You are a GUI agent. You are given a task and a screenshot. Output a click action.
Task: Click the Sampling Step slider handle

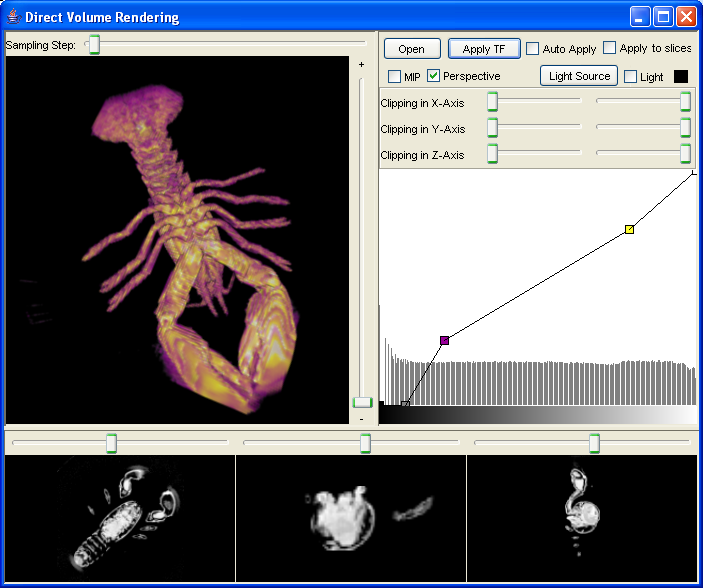(94, 44)
